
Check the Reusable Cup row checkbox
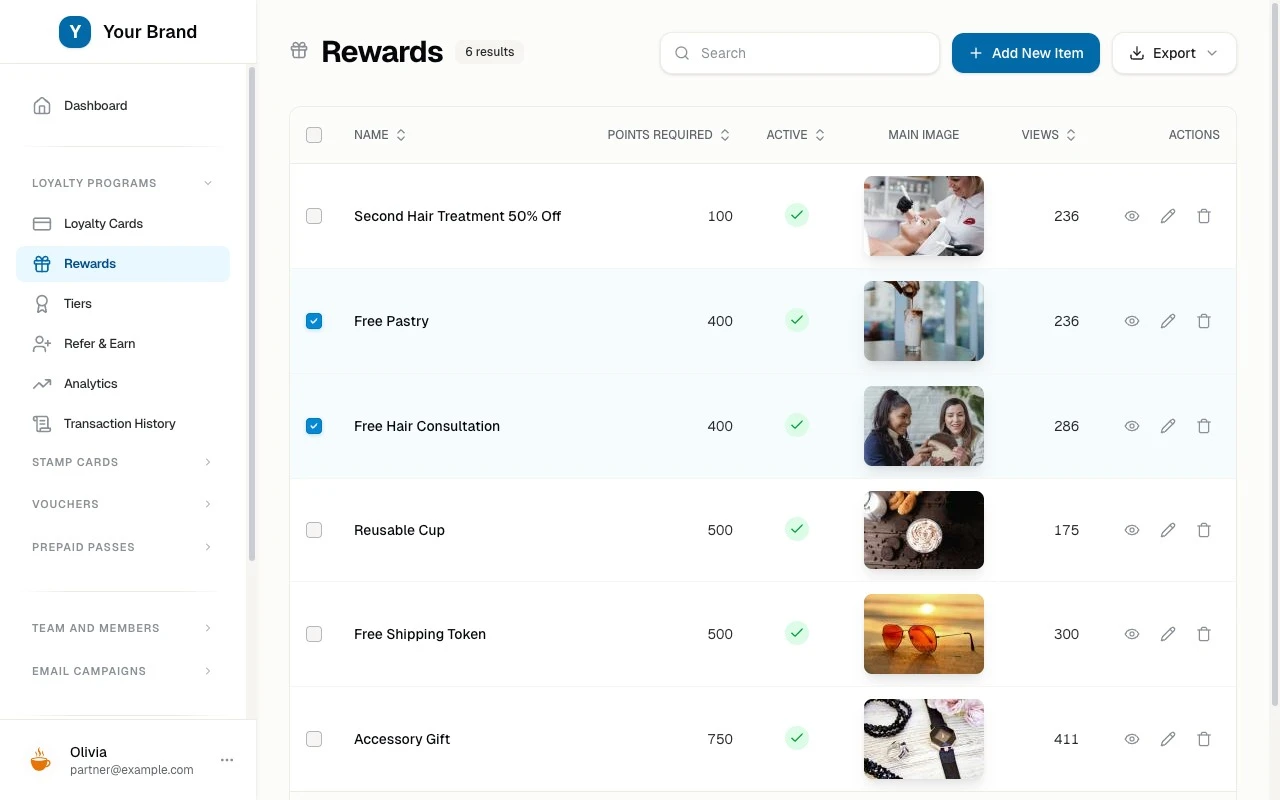pyautogui.click(x=314, y=530)
